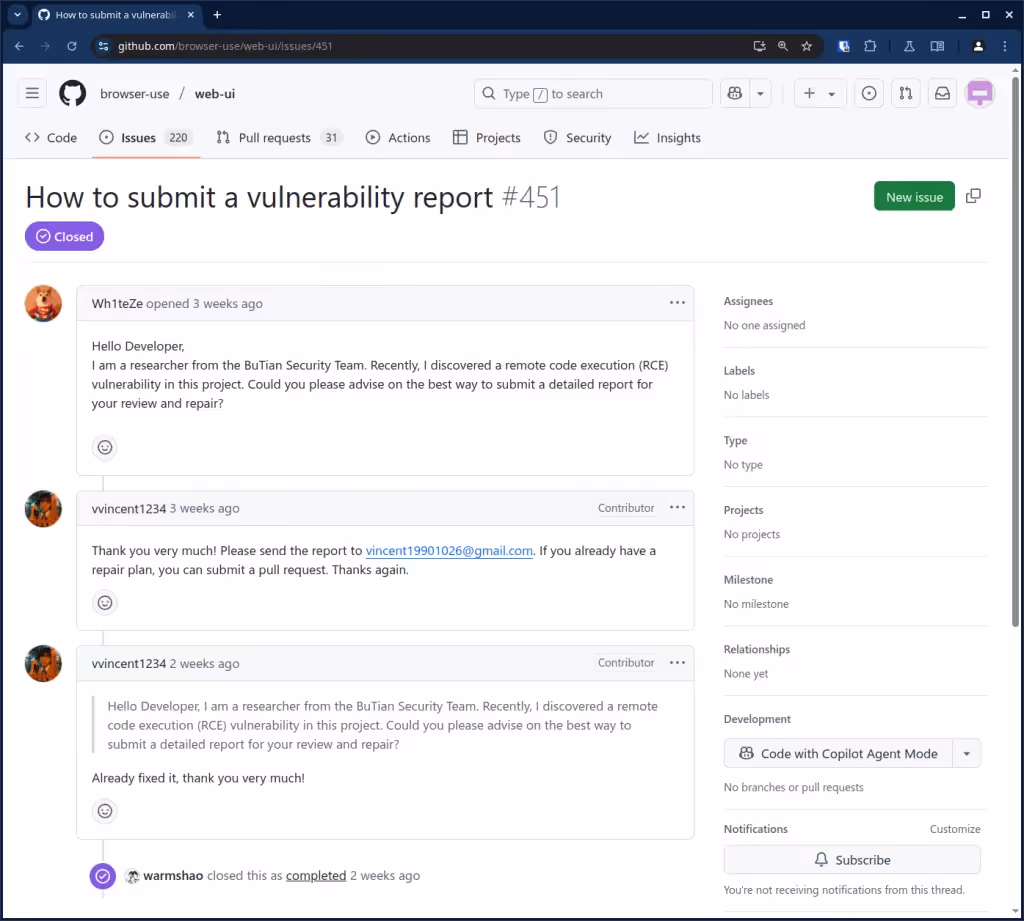
Task: Open the Create new plus menu
Action: point(819,93)
